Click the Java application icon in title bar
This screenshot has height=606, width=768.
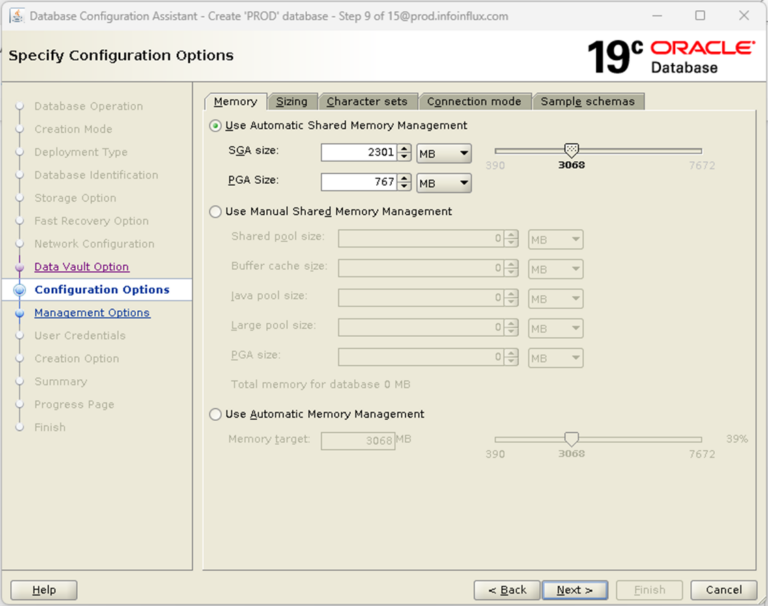pyautogui.click(x=17, y=16)
